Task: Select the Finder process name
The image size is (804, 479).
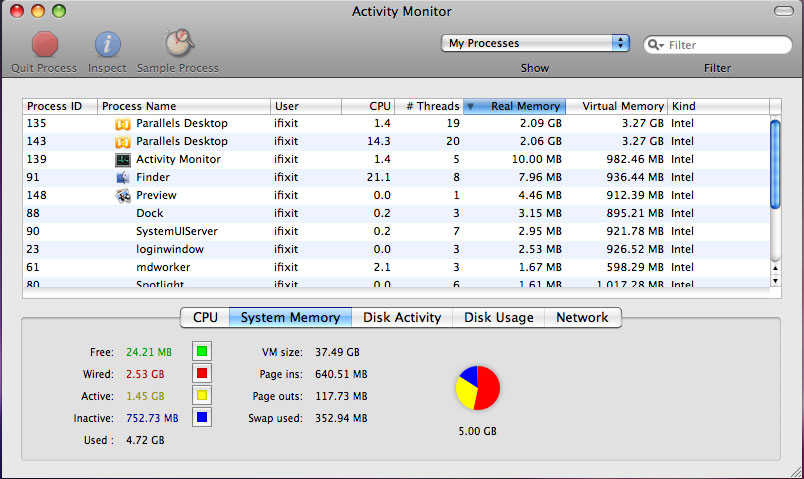Action: (153, 177)
